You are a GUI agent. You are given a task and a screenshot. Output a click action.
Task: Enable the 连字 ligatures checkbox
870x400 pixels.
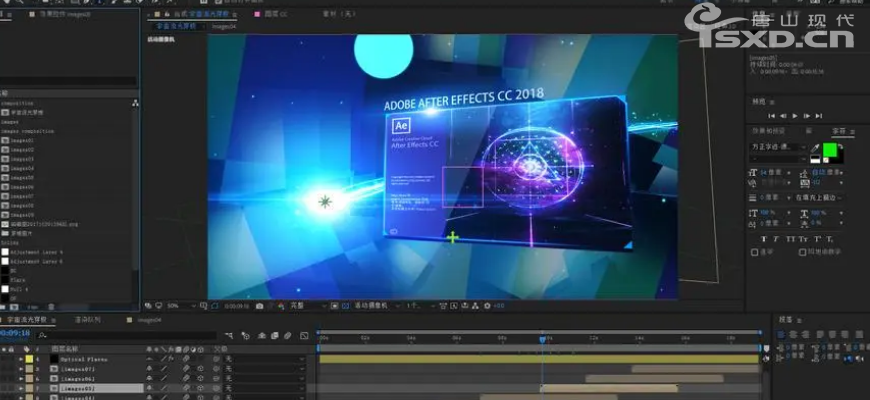click(755, 252)
